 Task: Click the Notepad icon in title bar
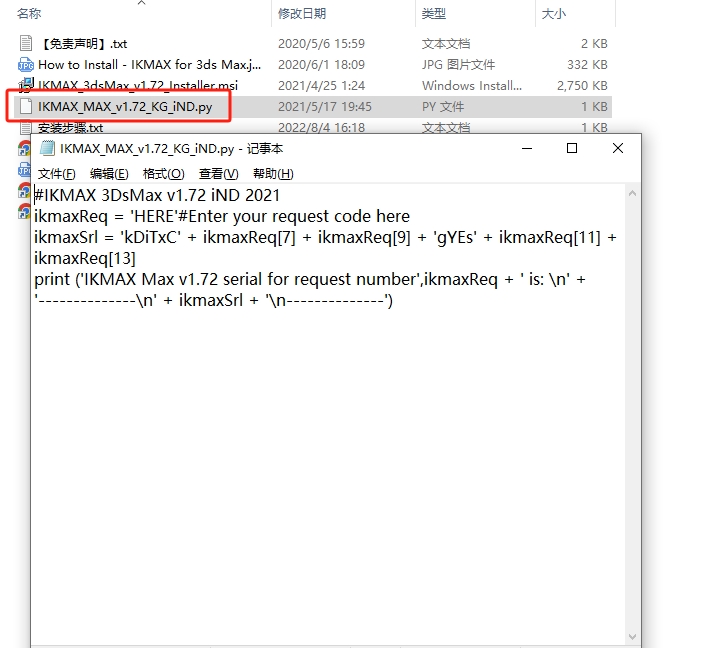pos(47,148)
